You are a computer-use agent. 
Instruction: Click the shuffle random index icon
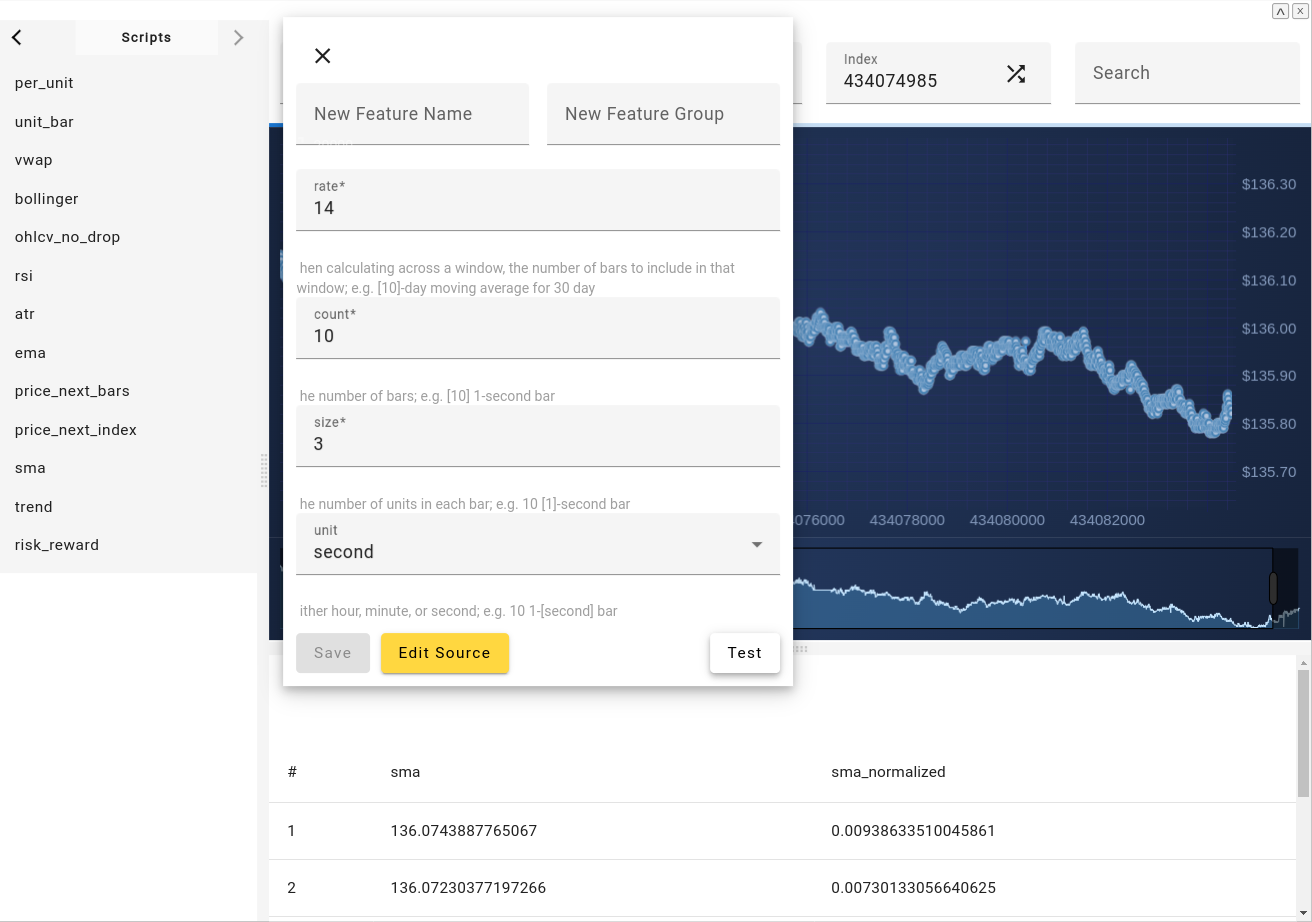[x=1016, y=73]
